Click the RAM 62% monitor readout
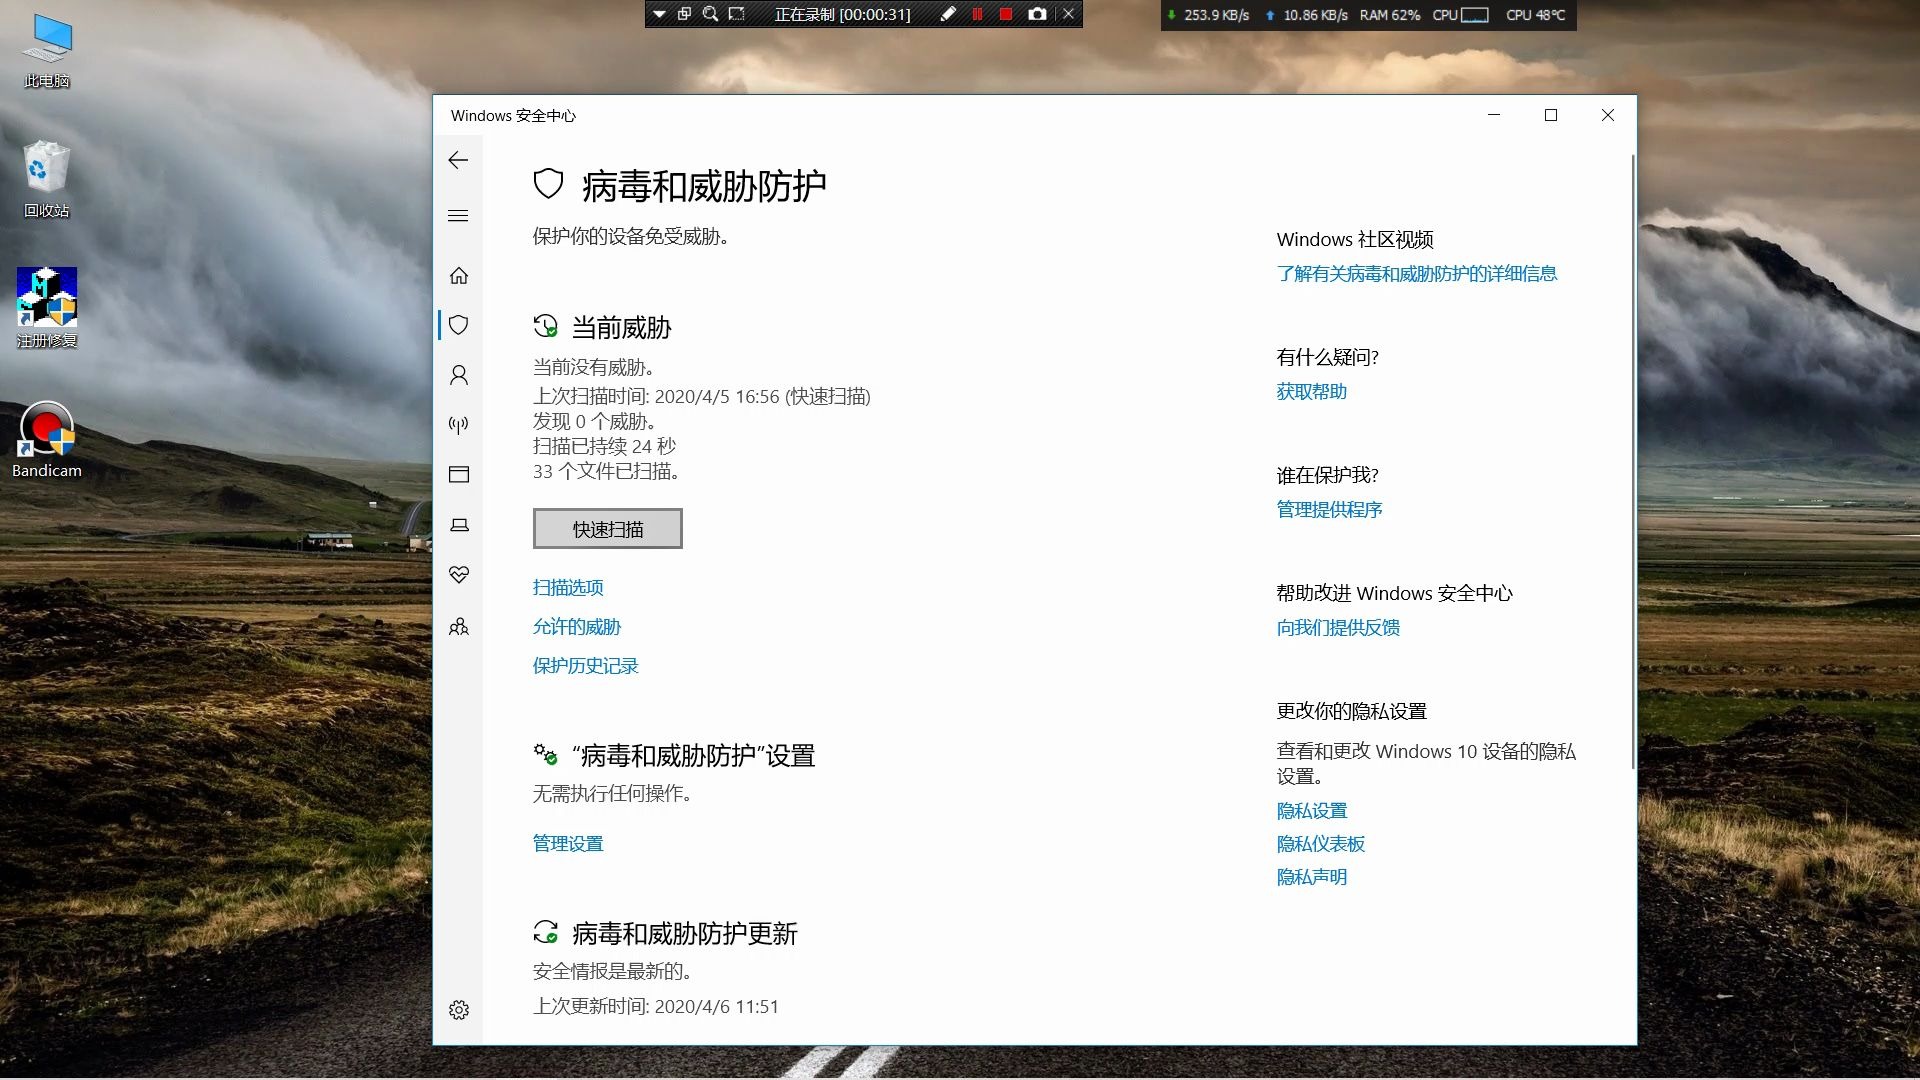The image size is (1920, 1080). pyautogui.click(x=1390, y=15)
